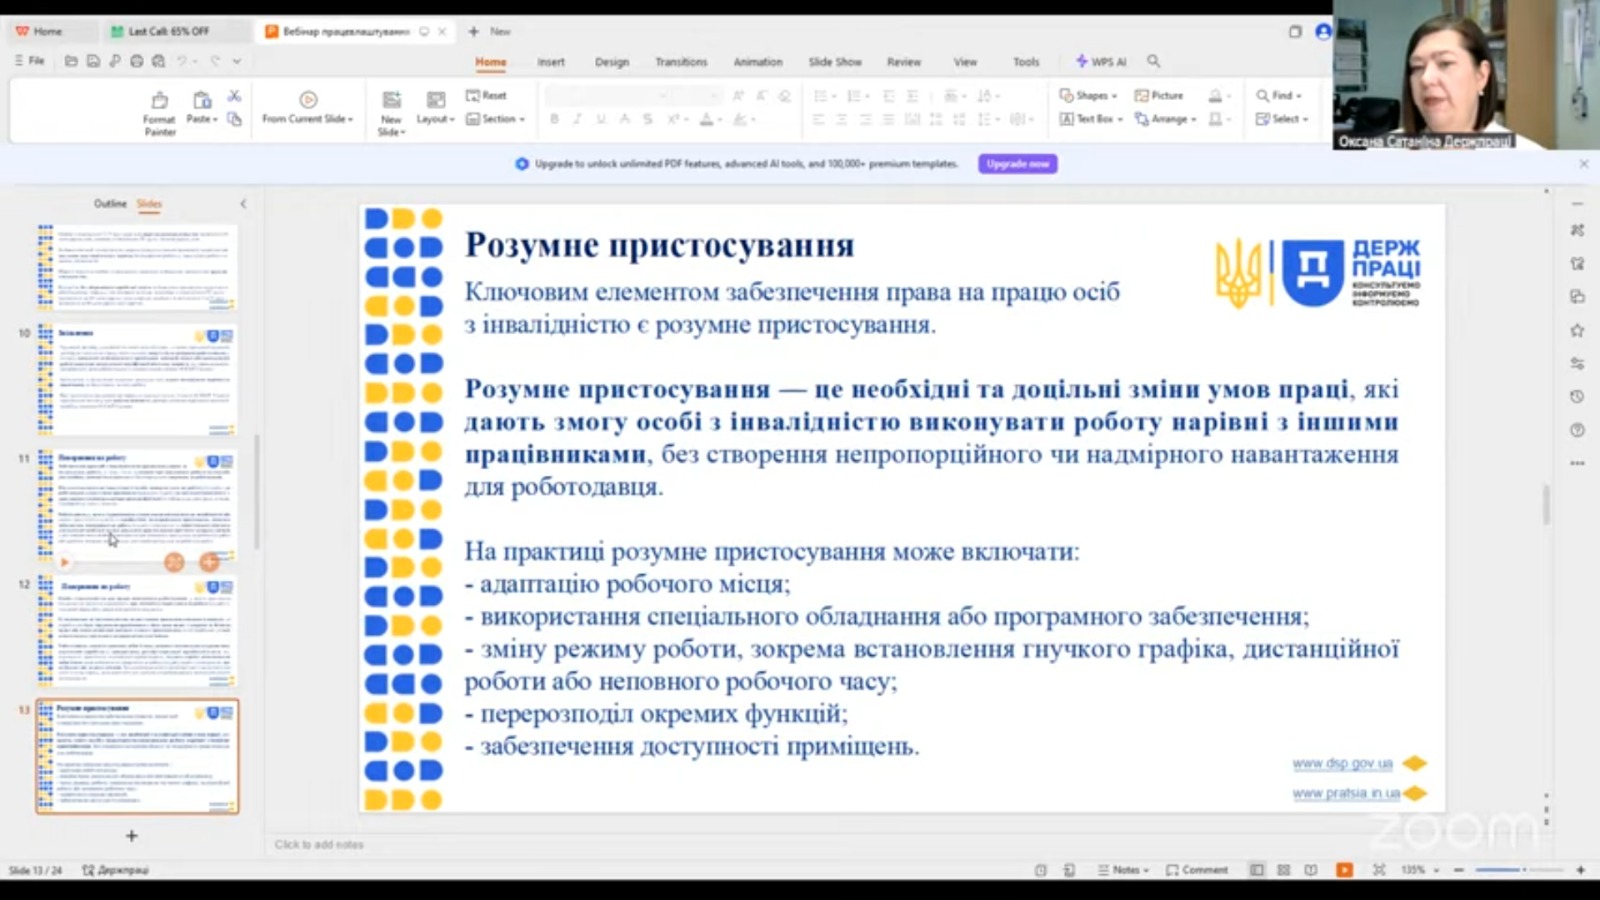Switch to Slide Sorter view in status bar
1600x900 pixels.
[x=1284, y=870]
